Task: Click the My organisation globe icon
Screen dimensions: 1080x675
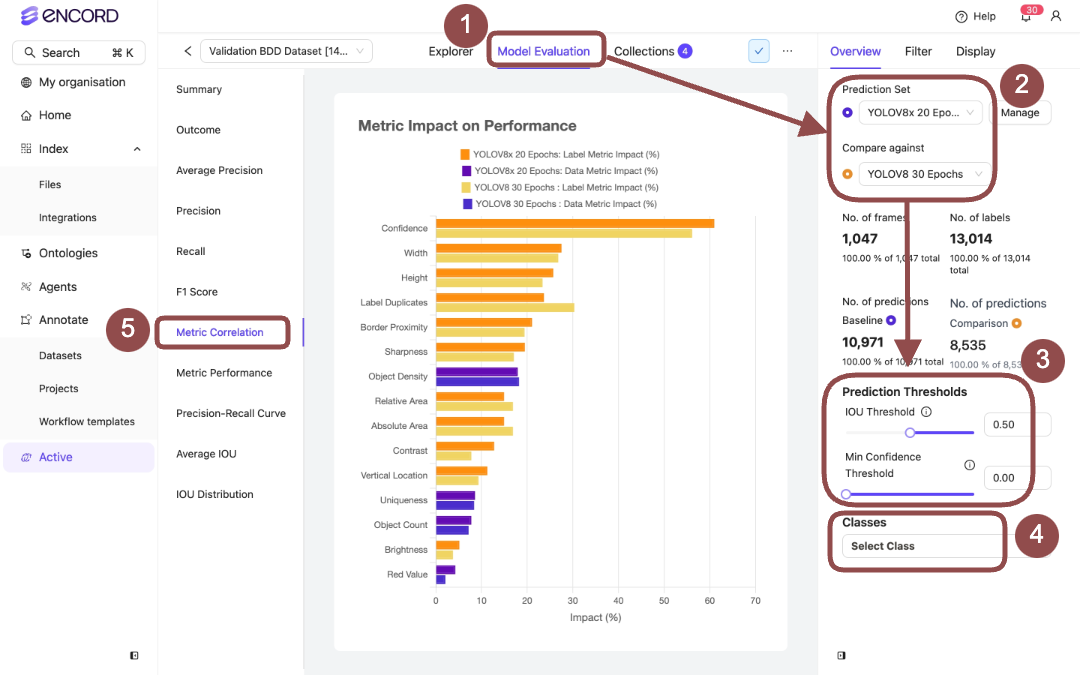Action: 26,83
